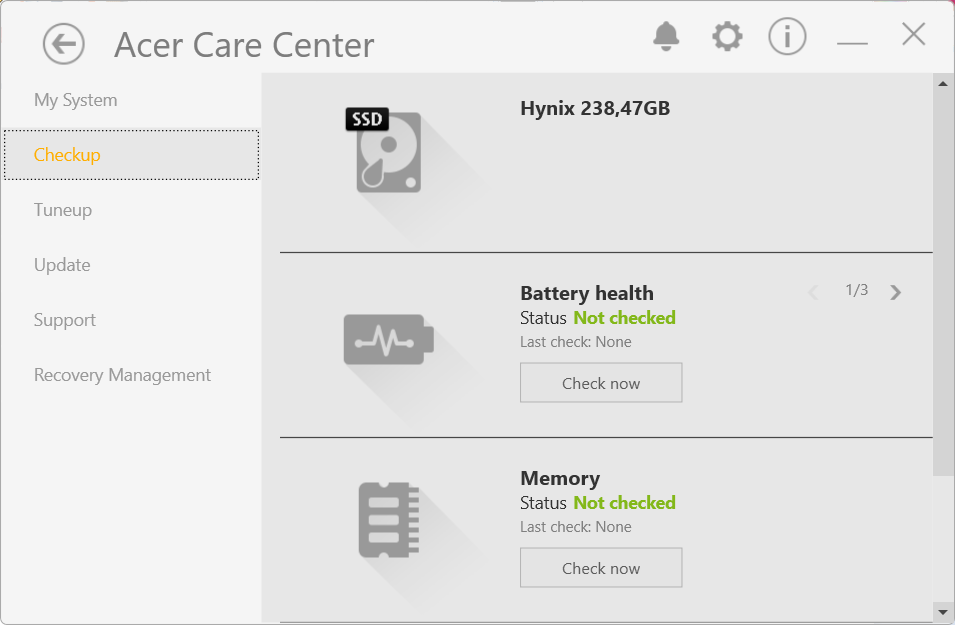The image size is (955, 625).
Task: Go to previous page chevron
Action: pyautogui.click(x=813, y=292)
